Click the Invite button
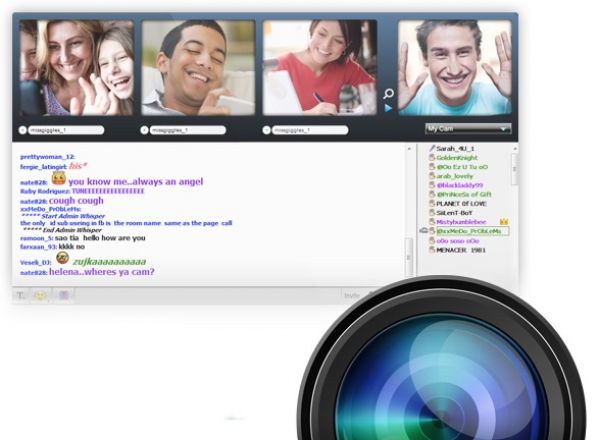Viewport: 600px width, 440px height. pos(352,295)
